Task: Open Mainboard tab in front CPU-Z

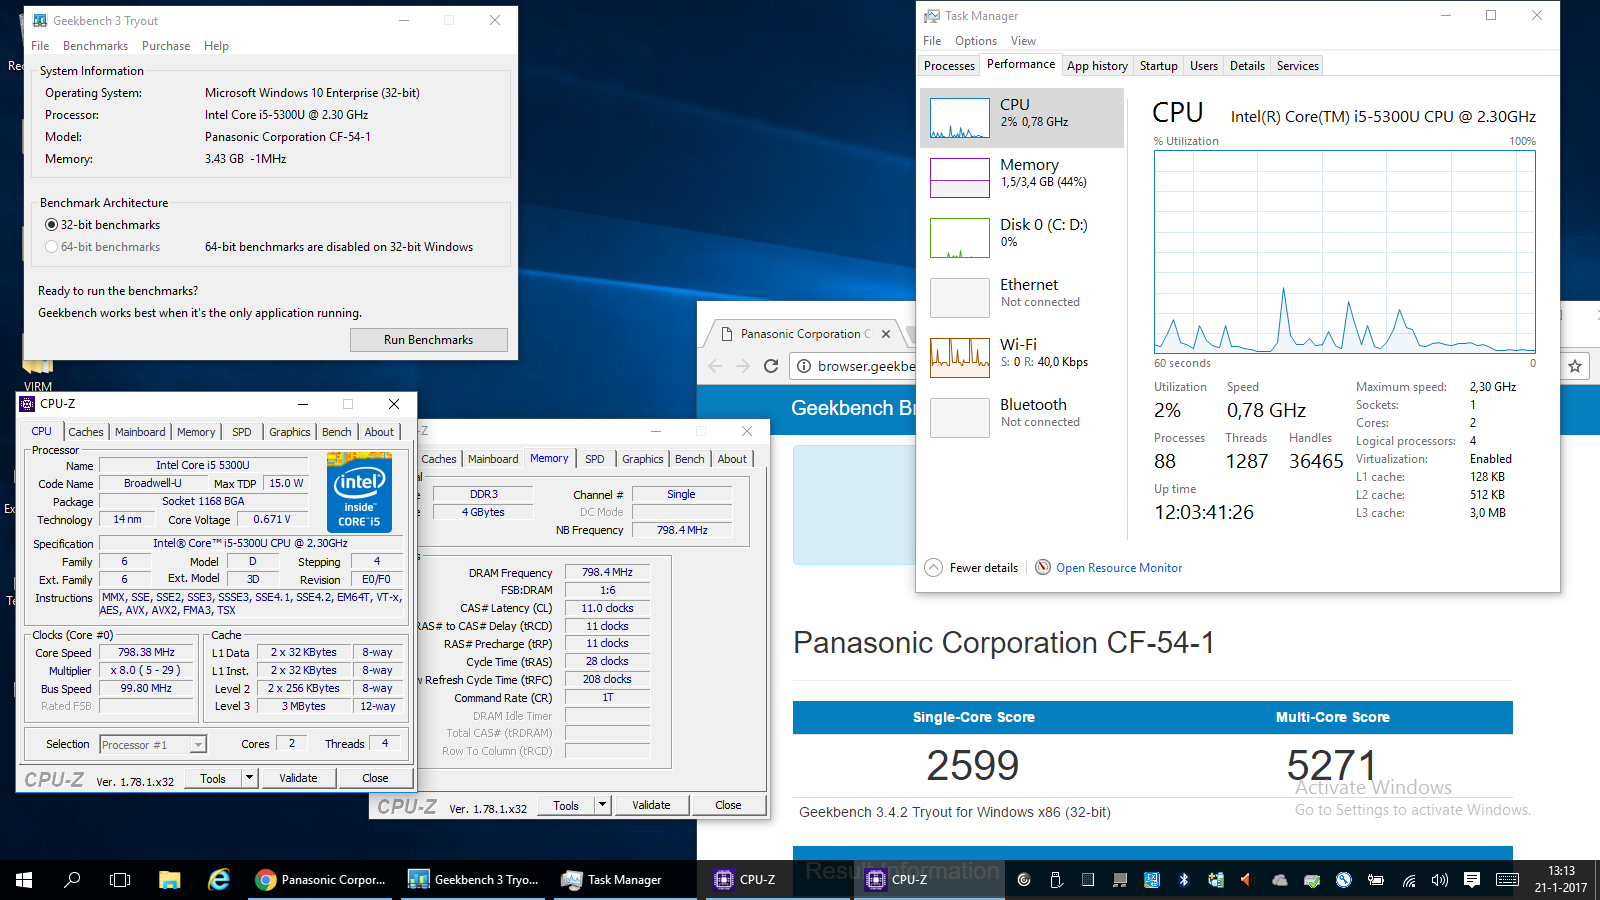Action: [x=140, y=432]
